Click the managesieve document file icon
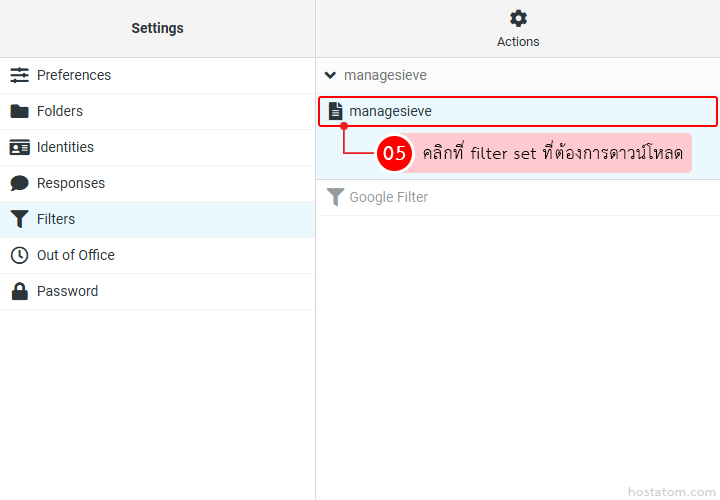The height and width of the screenshot is (500, 720). tap(336, 111)
